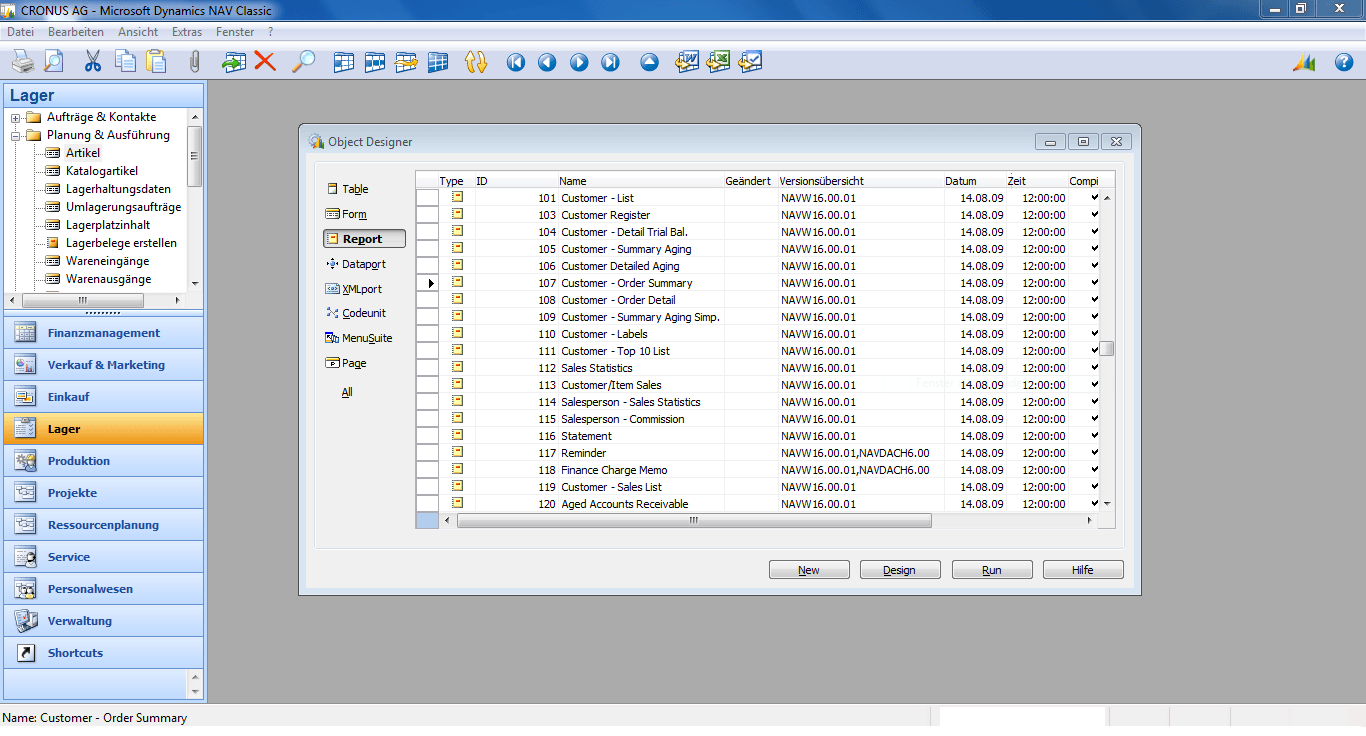1366x736 pixels.
Task: Send to Microsoft Word toolbar icon
Action: pos(687,62)
